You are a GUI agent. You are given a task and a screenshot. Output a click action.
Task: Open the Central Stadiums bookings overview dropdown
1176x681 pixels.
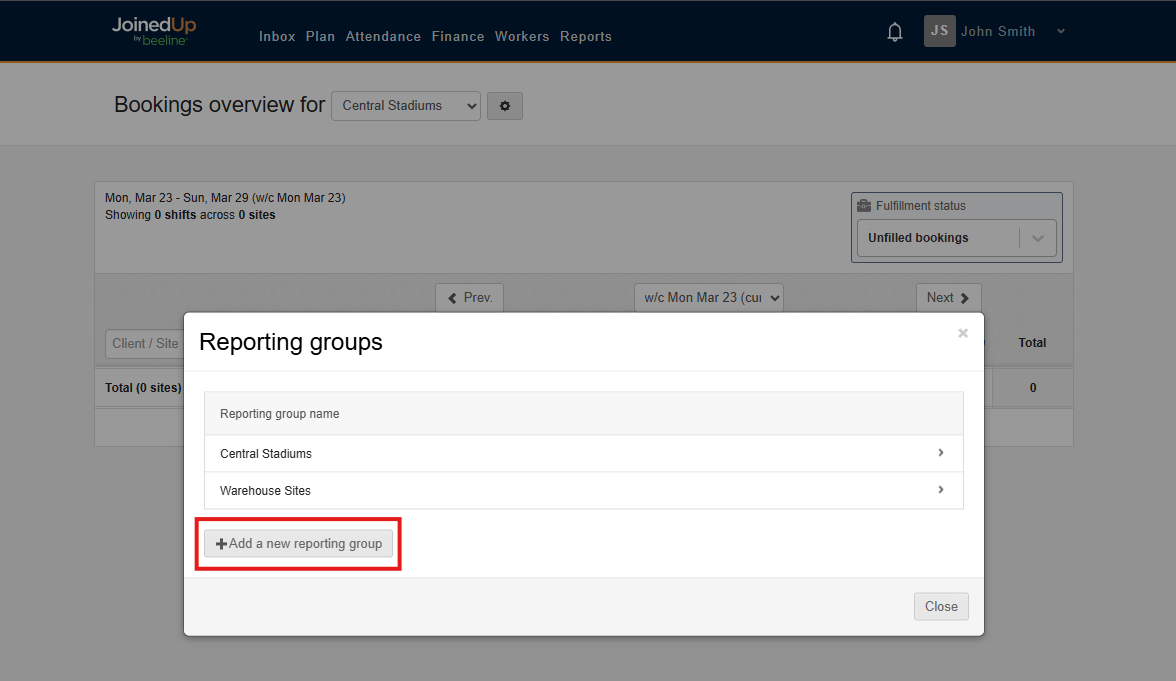click(405, 105)
